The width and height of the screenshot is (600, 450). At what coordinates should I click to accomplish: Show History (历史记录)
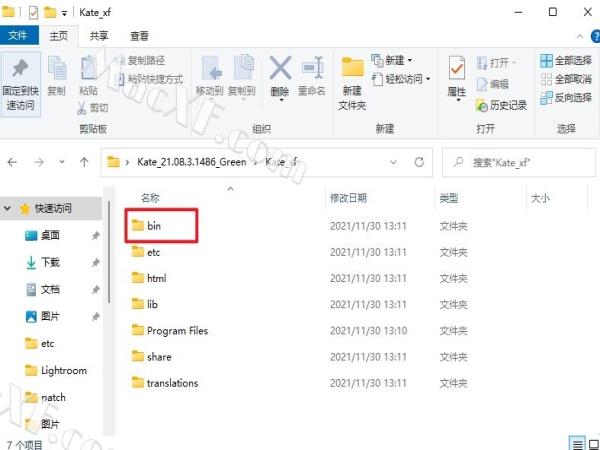click(501, 105)
